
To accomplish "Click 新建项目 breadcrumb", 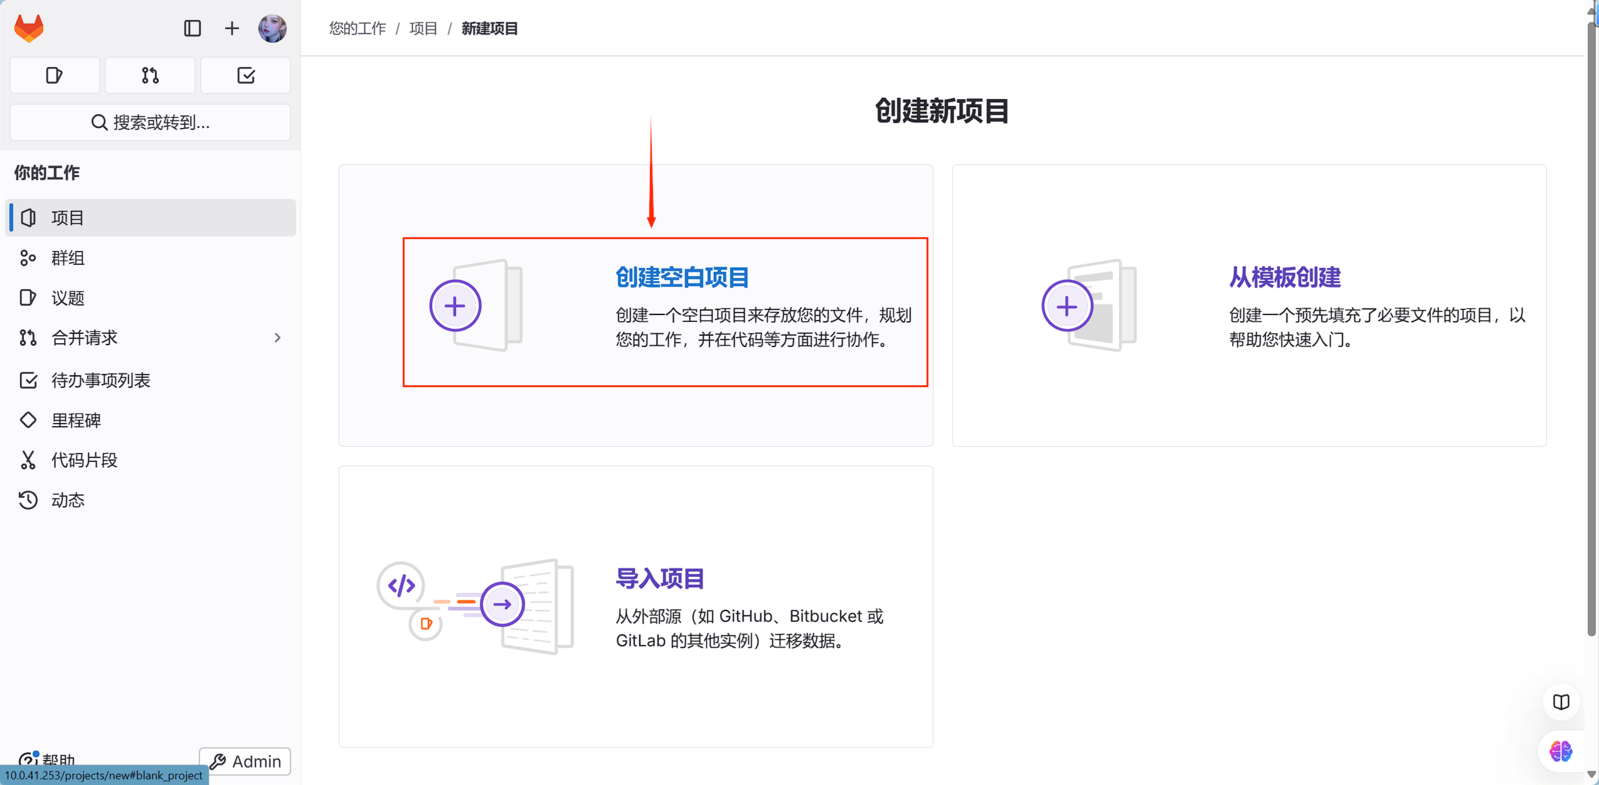I will pos(490,28).
